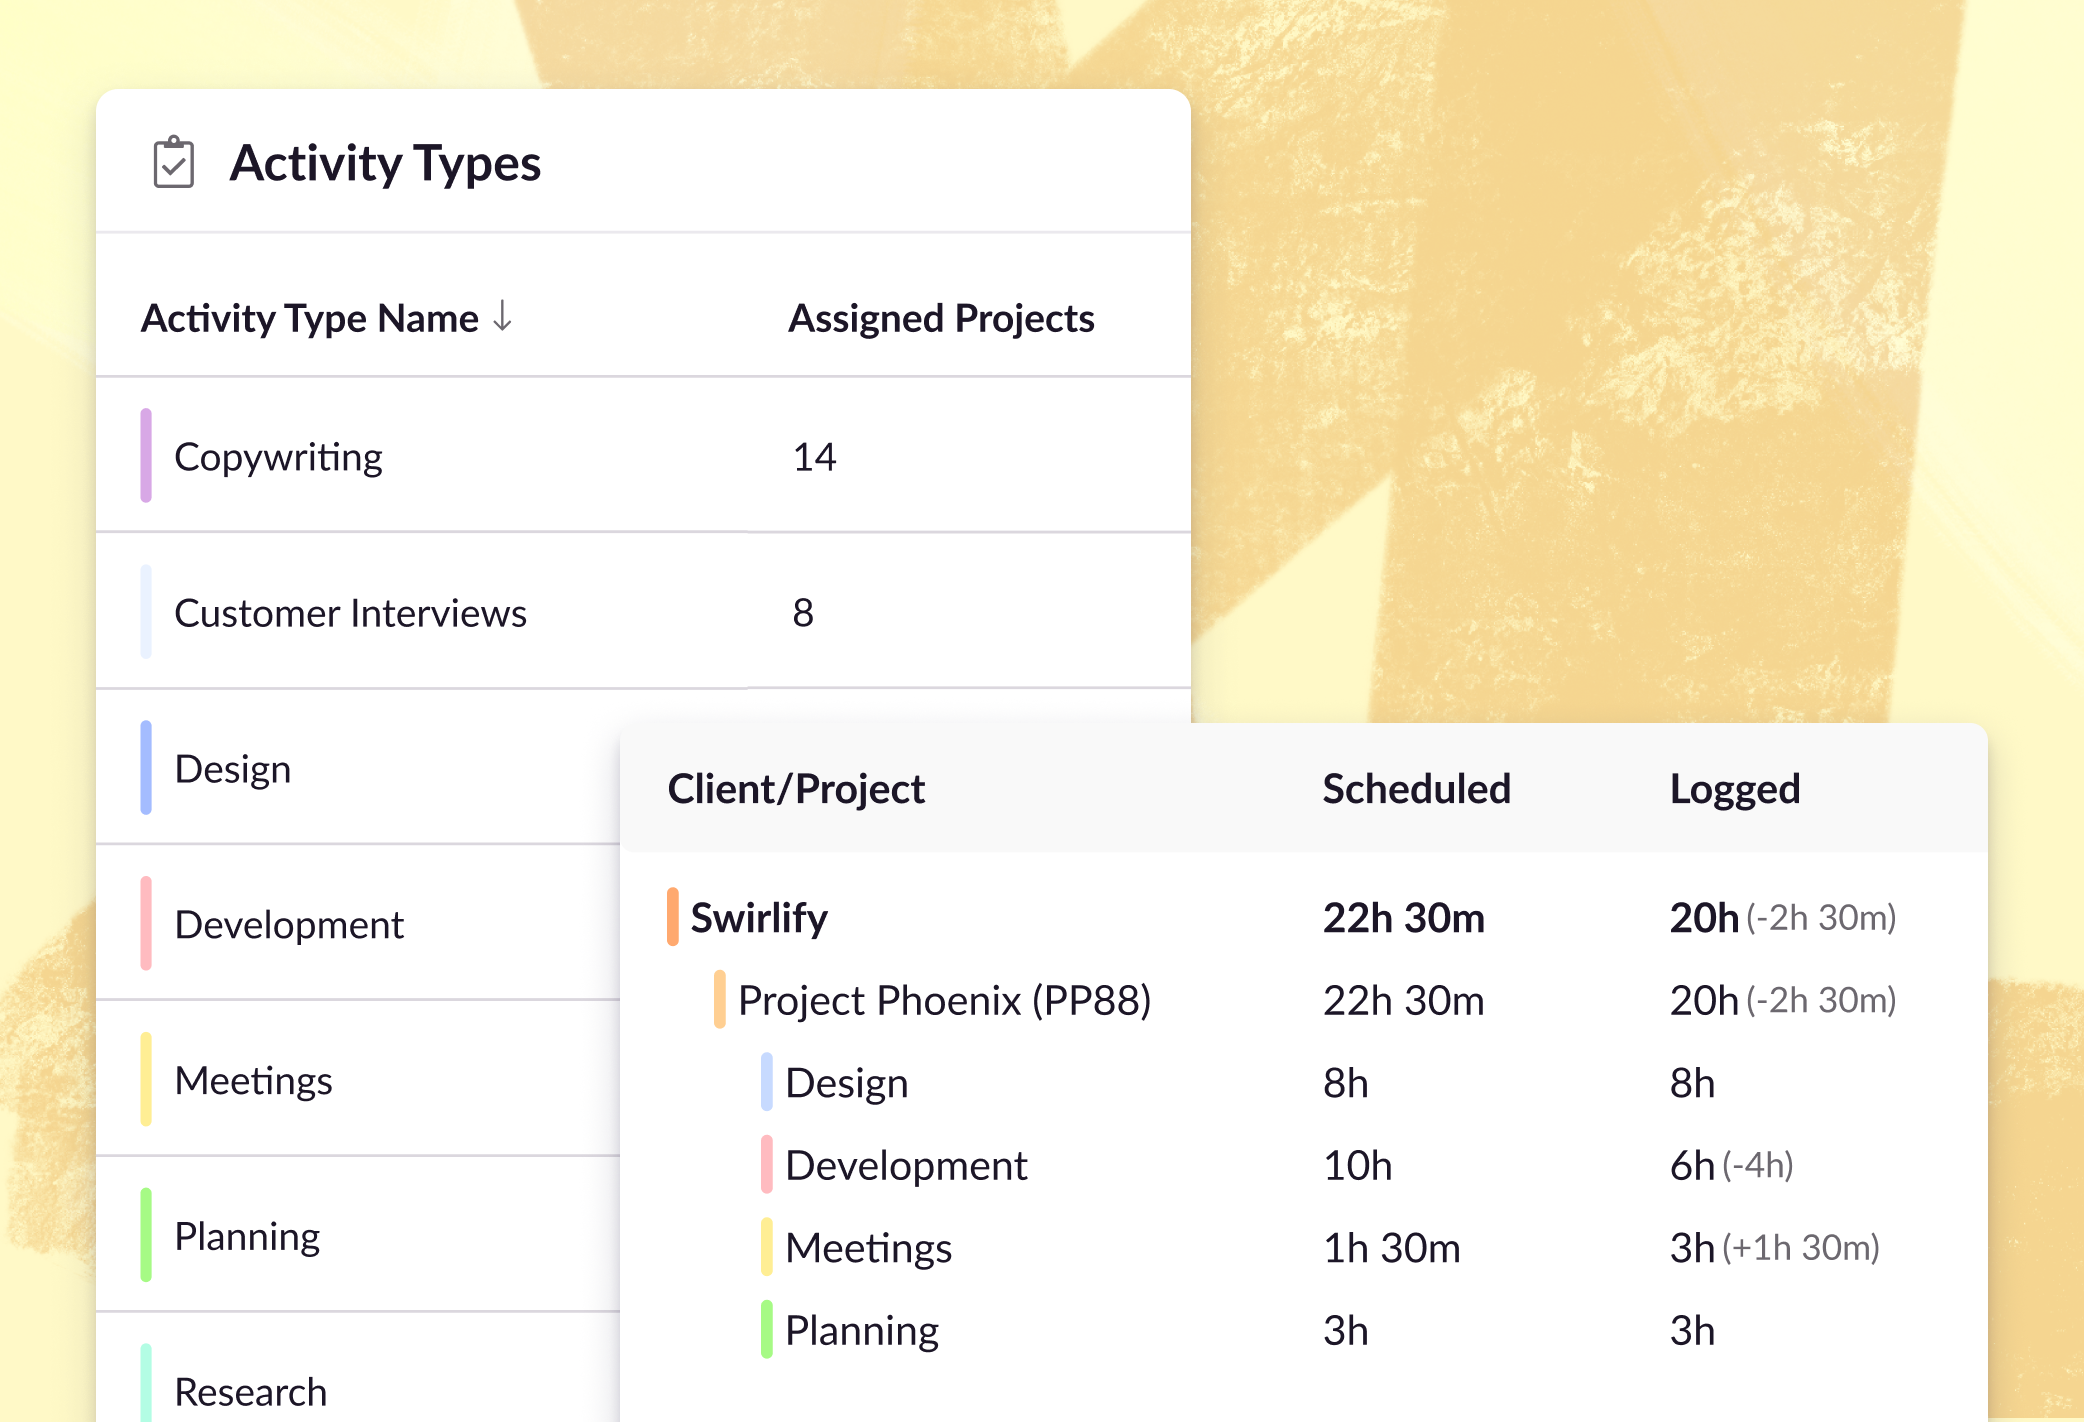Click Swirlify logged total 20h (-2h 30m)
2084x1422 pixels.
click(x=1783, y=918)
